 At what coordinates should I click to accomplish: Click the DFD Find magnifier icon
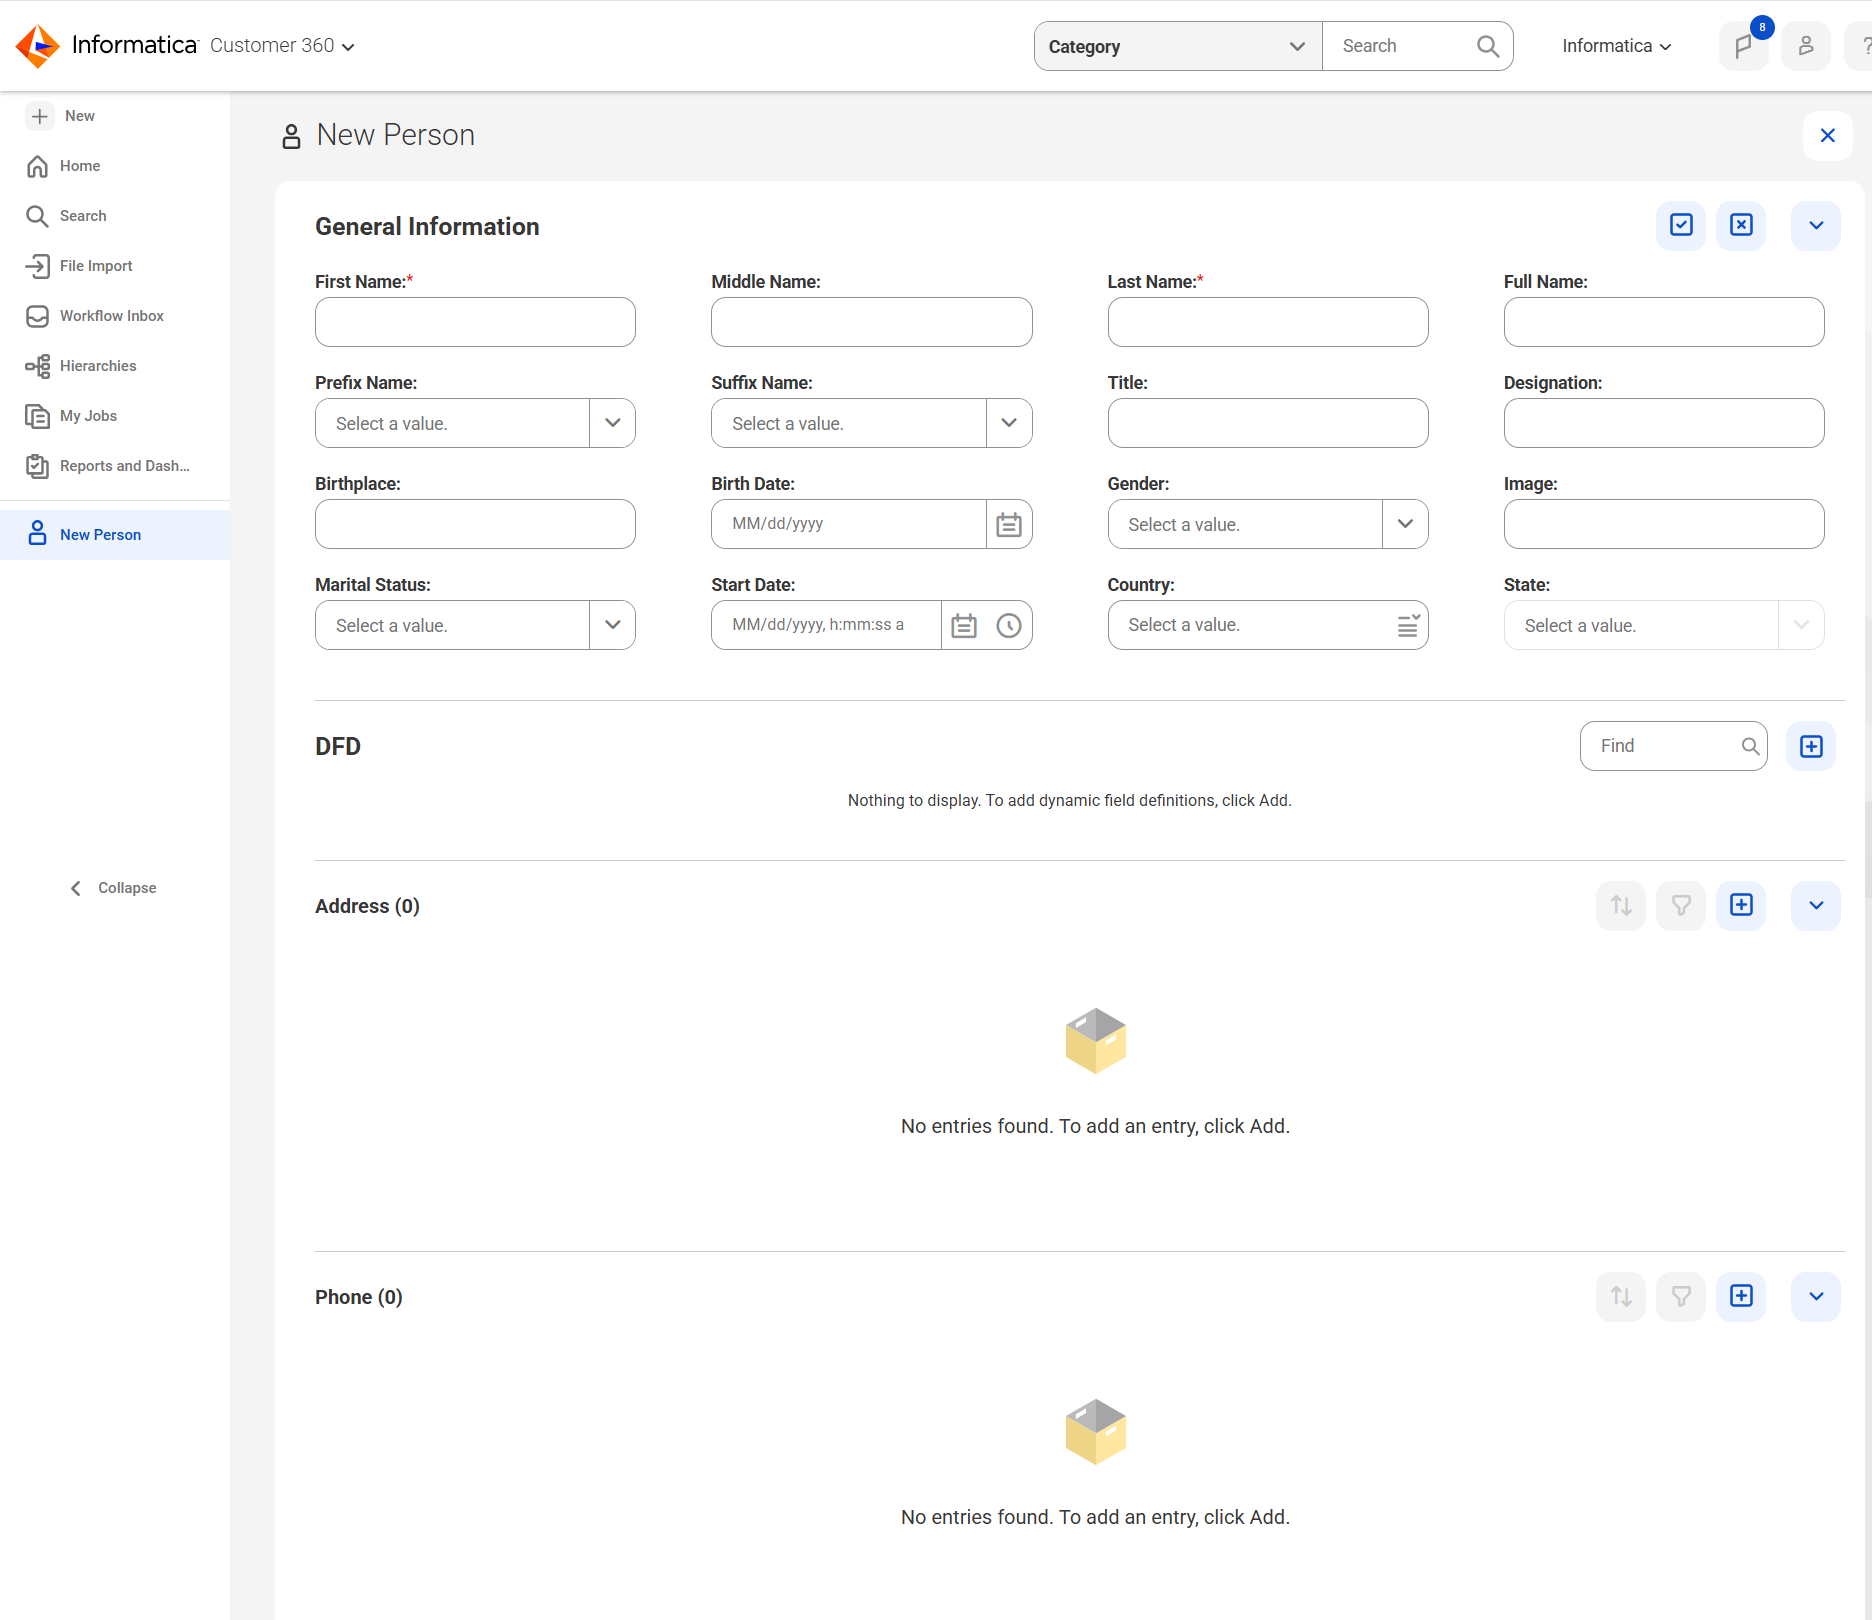[x=1750, y=746]
